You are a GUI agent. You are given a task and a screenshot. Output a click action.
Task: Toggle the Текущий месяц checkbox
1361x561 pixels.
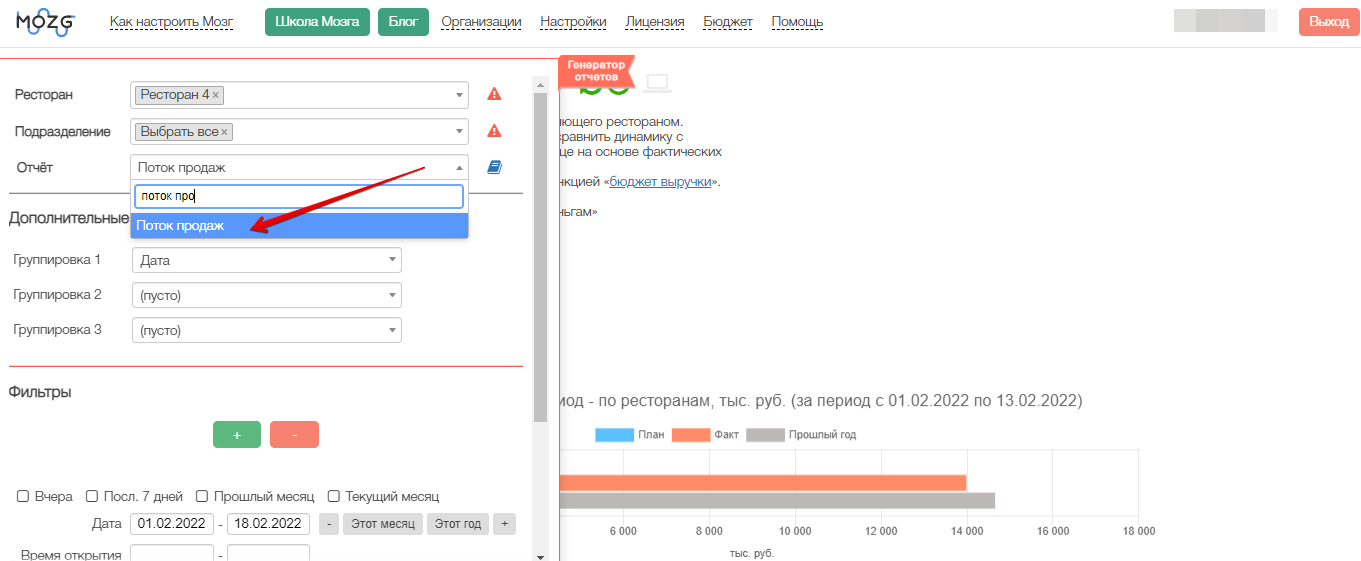pos(335,496)
